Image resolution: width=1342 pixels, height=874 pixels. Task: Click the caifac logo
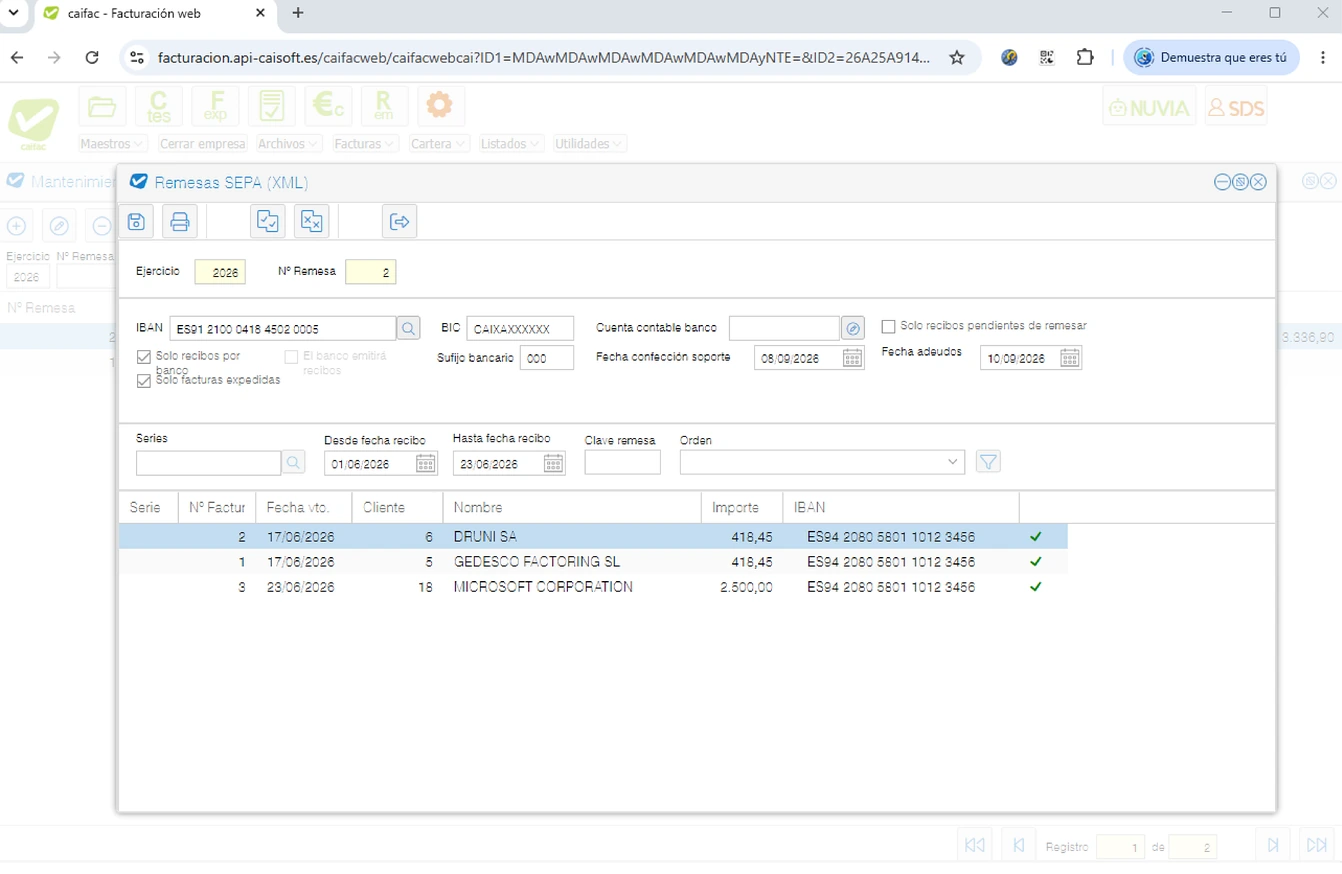pos(34,126)
